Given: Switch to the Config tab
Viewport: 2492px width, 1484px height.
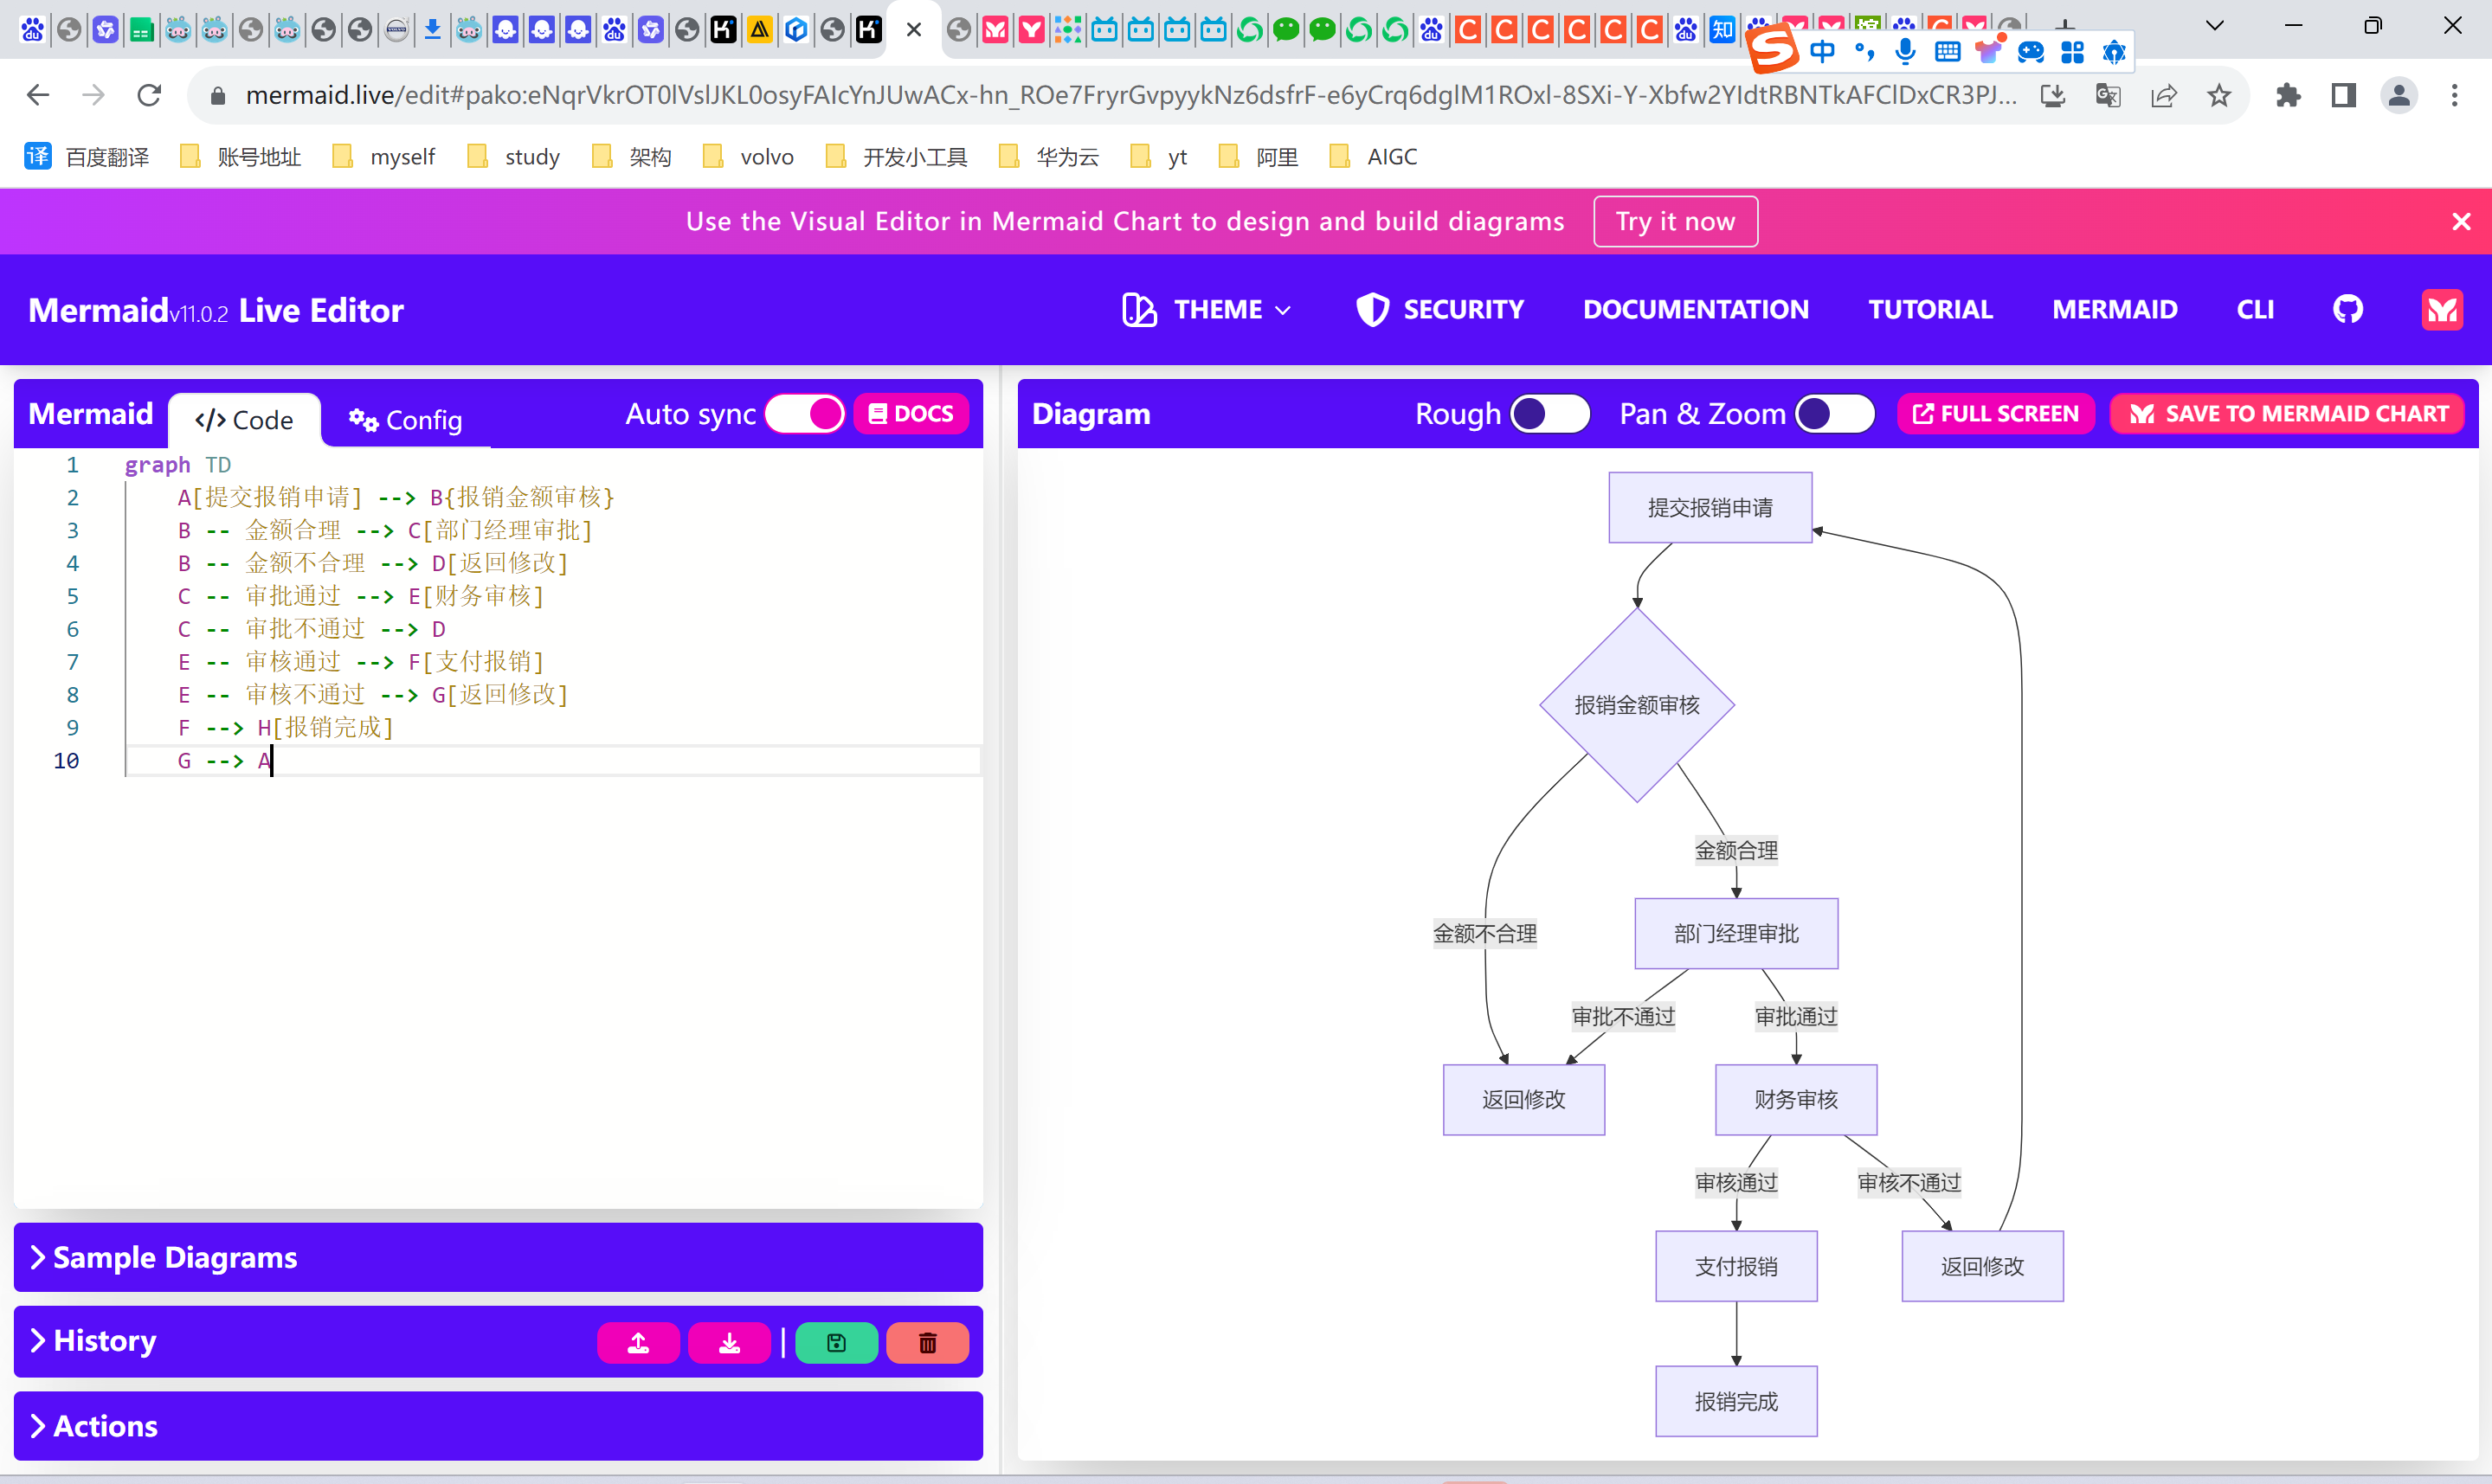Looking at the screenshot, I should coord(405,420).
